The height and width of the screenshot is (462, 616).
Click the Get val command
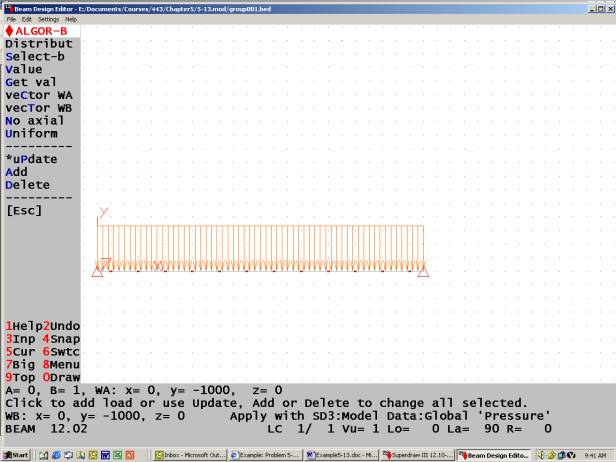[x=31, y=82]
